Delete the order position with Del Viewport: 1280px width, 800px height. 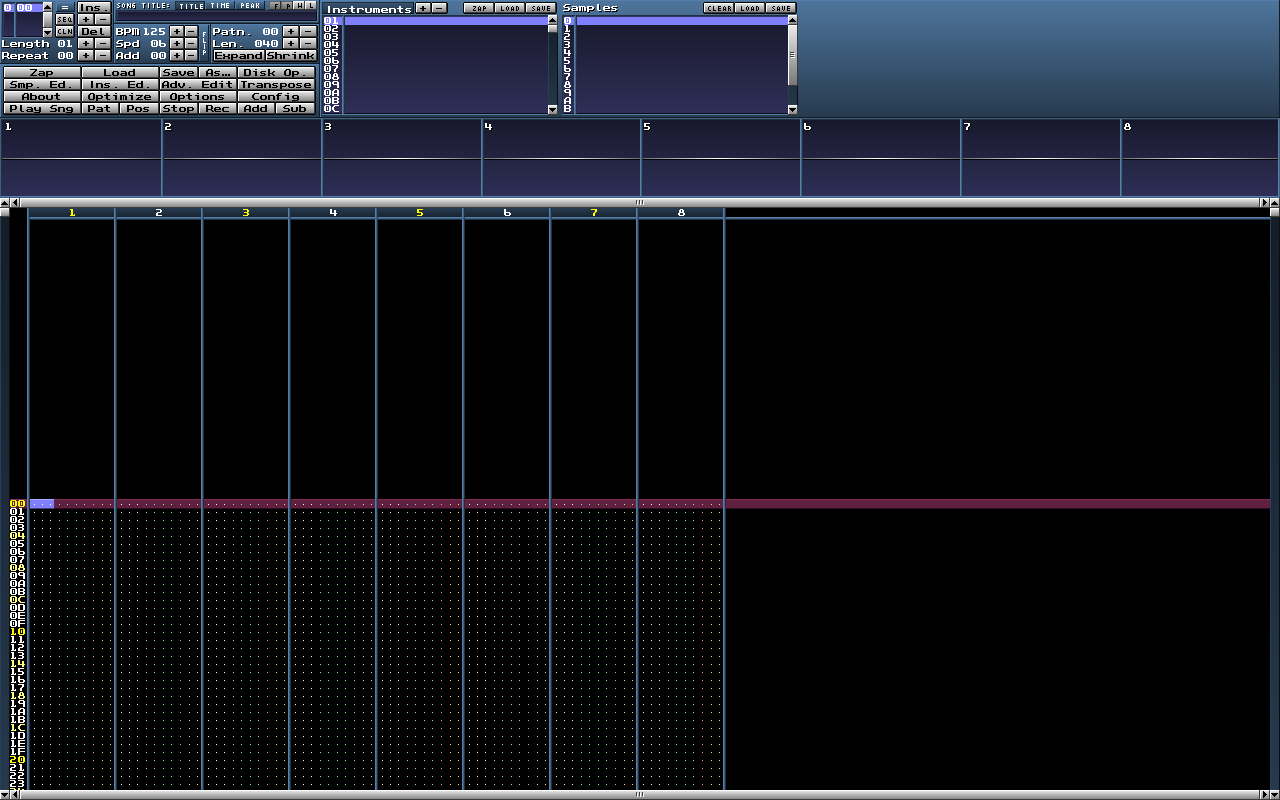tap(94, 31)
